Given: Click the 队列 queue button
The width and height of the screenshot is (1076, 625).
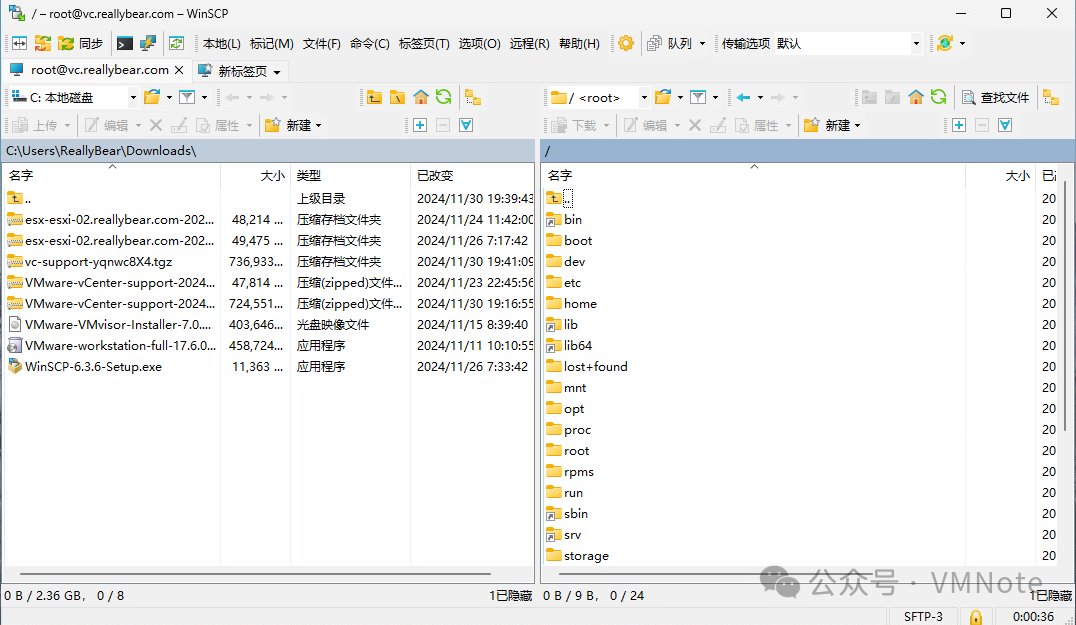Looking at the screenshot, I should tap(670, 43).
